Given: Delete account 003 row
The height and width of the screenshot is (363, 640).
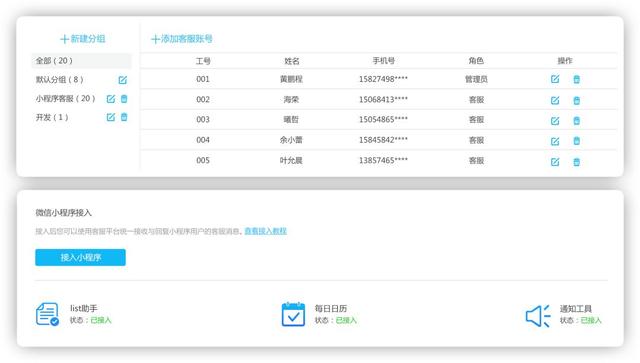Looking at the screenshot, I should tap(576, 120).
